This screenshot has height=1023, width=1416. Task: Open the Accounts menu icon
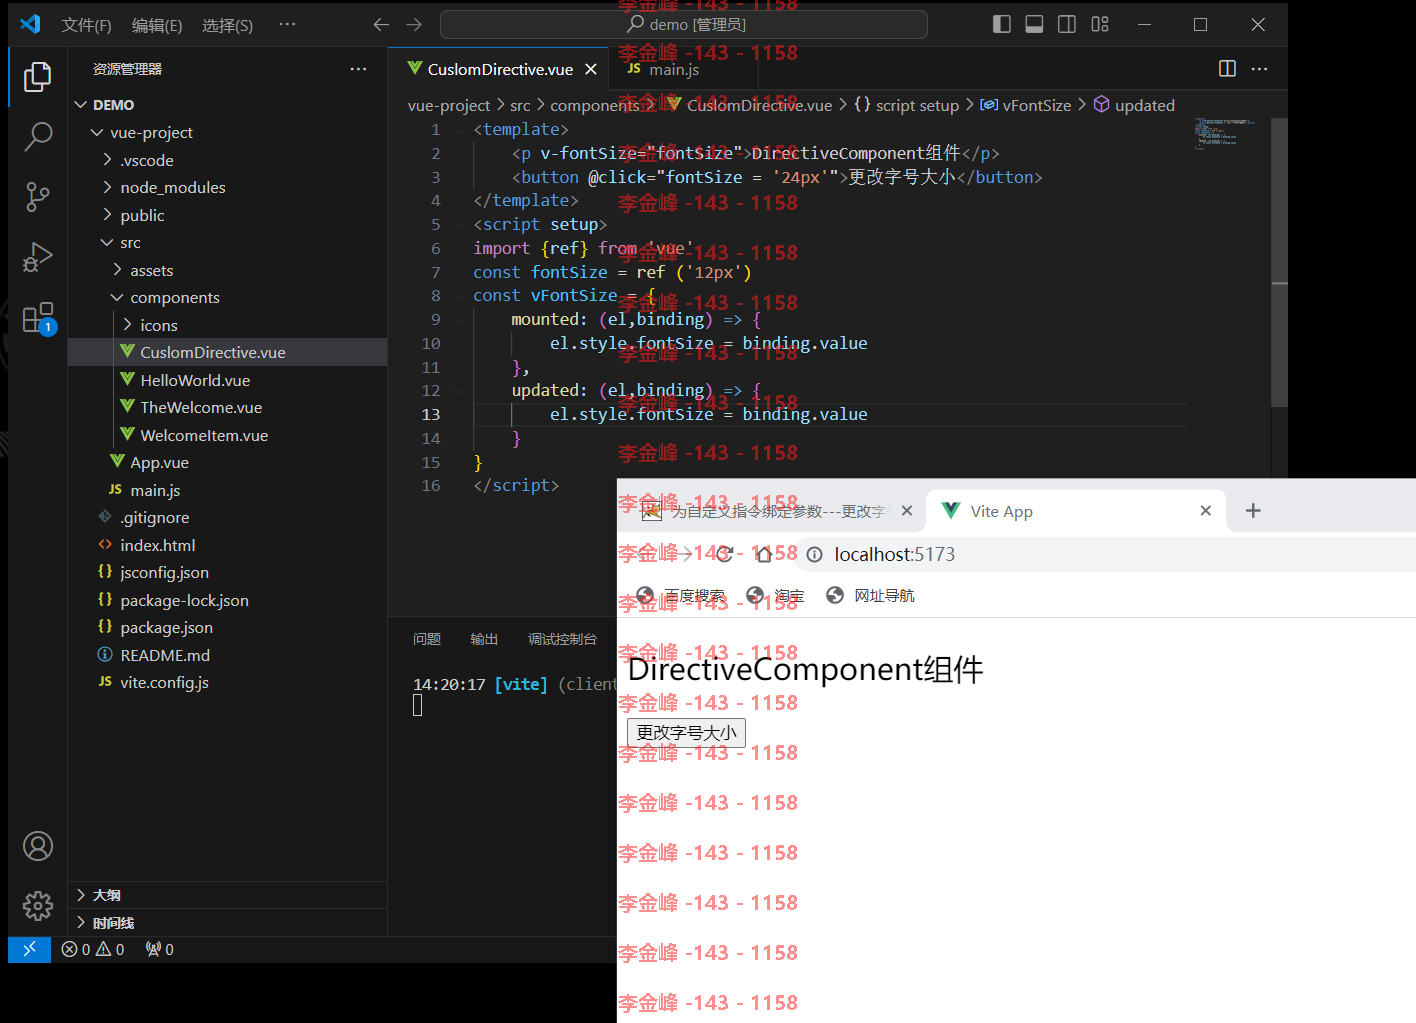coord(38,846)
